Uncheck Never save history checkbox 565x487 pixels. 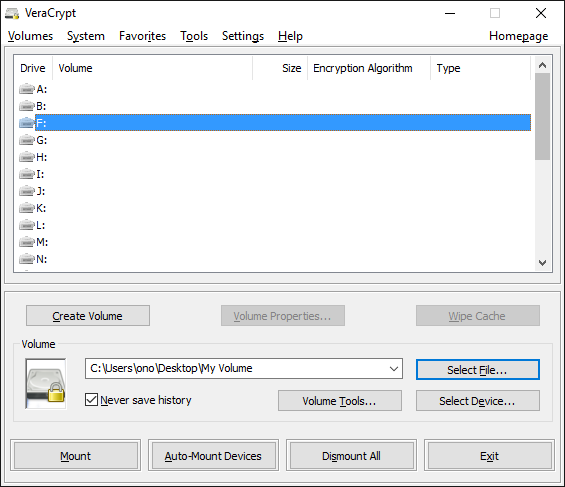[91, 399]
